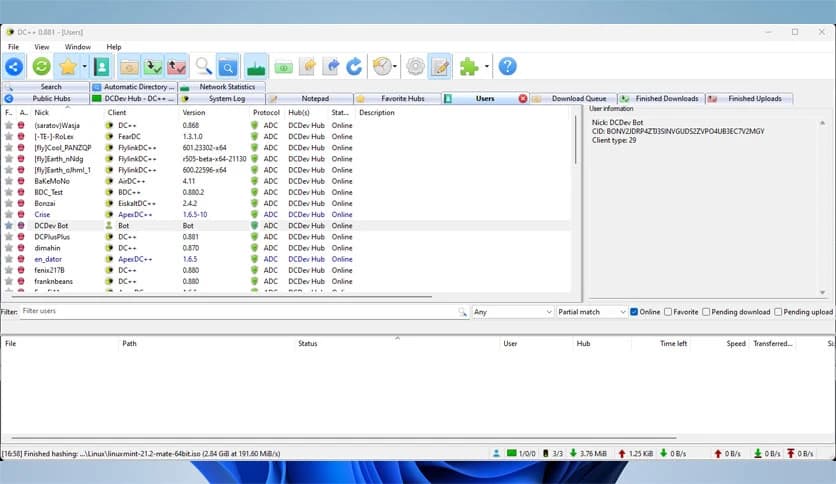836x484 pixels.
Task: Sort users by Client column header
Action: tap(141, 112)
